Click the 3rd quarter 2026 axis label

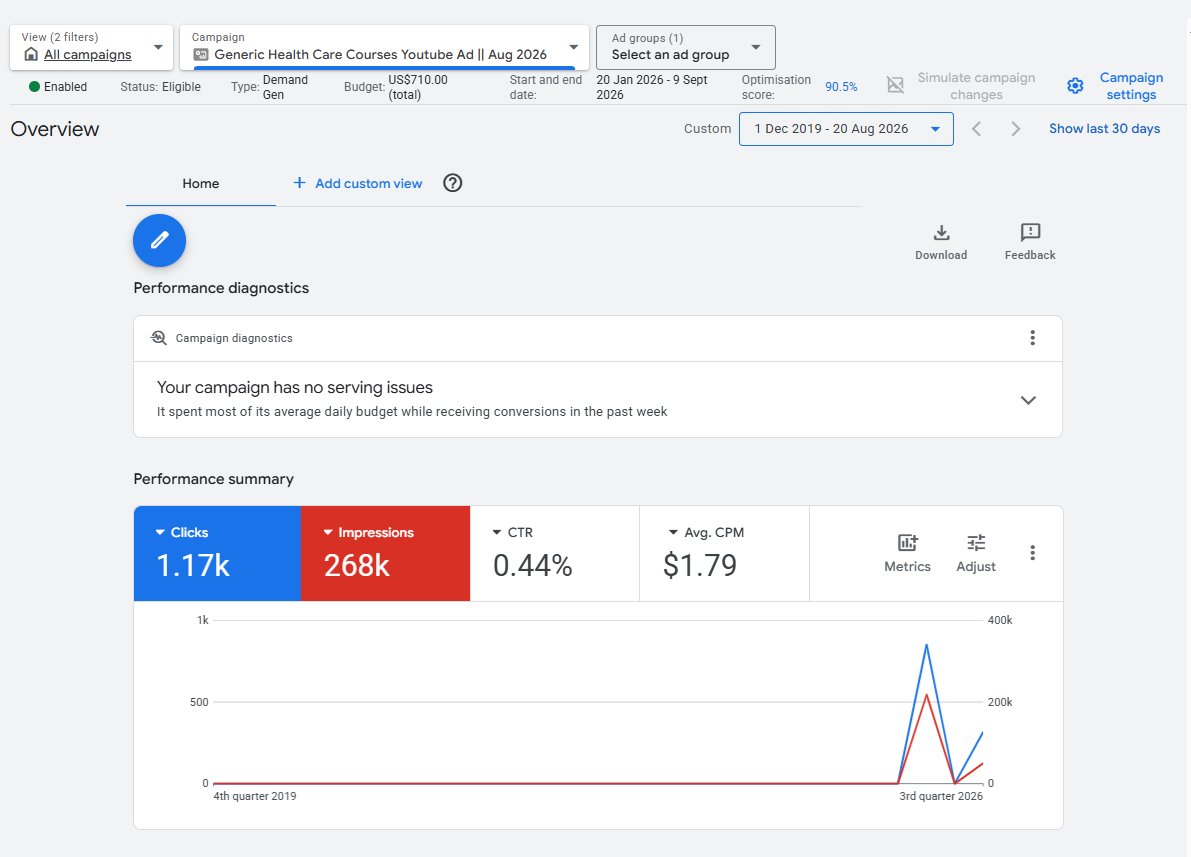click(x=941, y=796)
